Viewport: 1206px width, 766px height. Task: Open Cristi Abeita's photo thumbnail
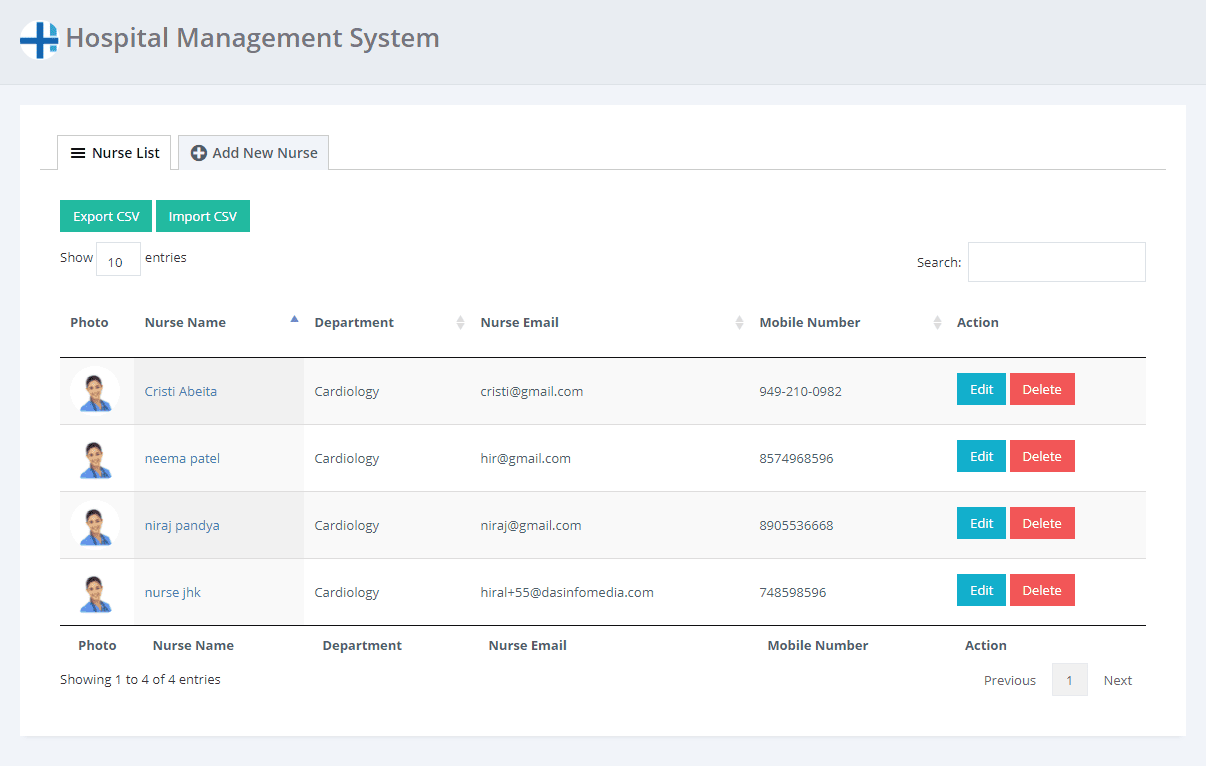pyautogui.click(x=95, y=391)
